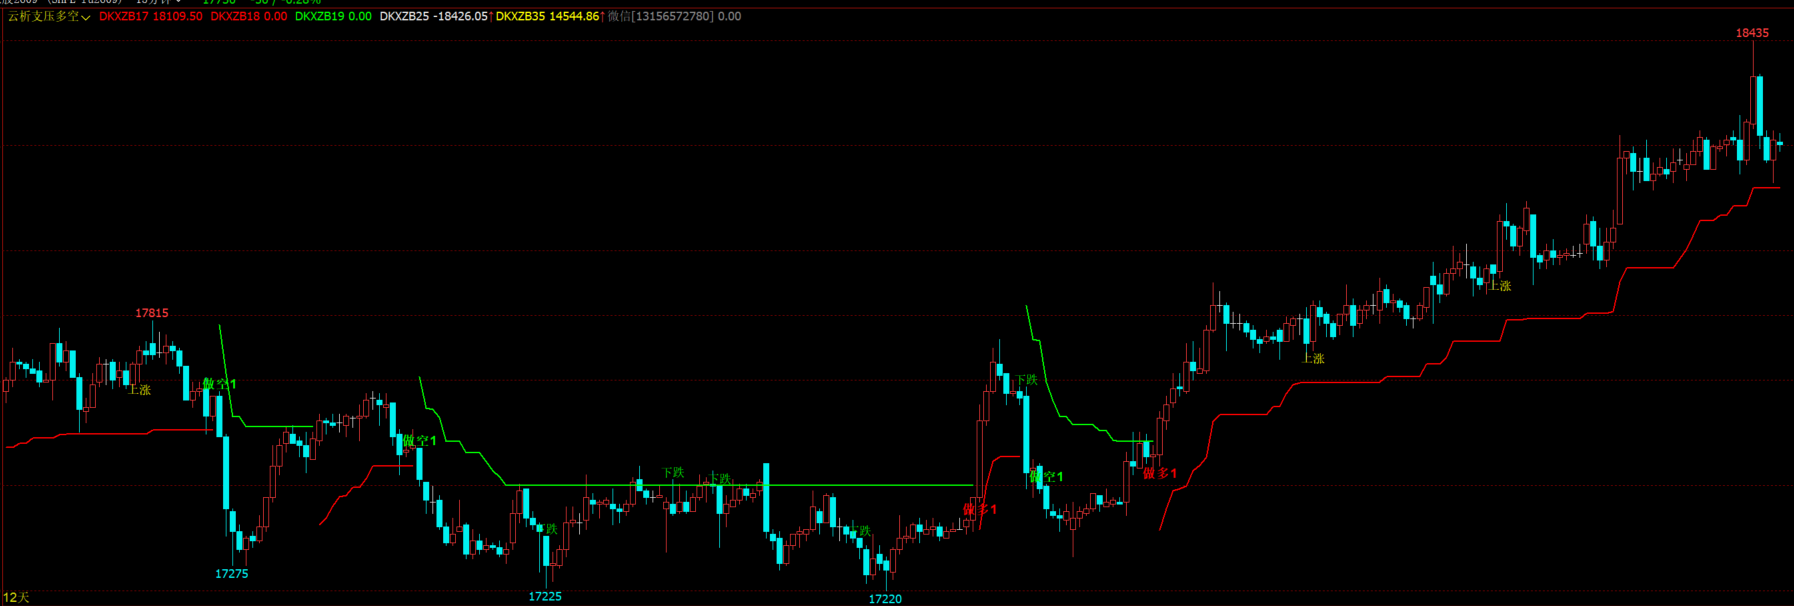Viewport: 1794px width, 606px height.
Task: Open the 云析支压多空 indicator dropdown
Action: click(50, 17)
